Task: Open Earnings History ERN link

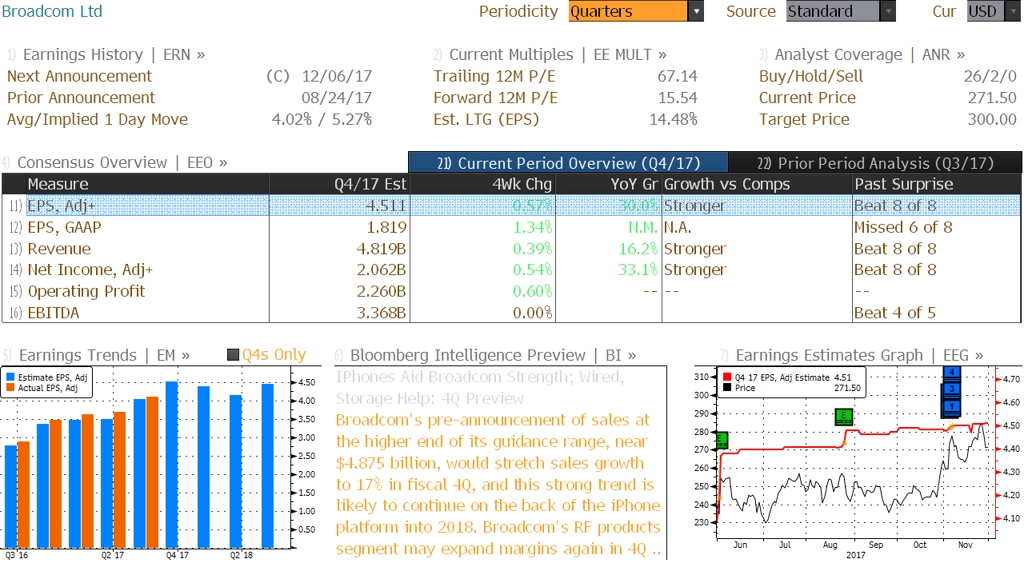Action: pos(114,55)
